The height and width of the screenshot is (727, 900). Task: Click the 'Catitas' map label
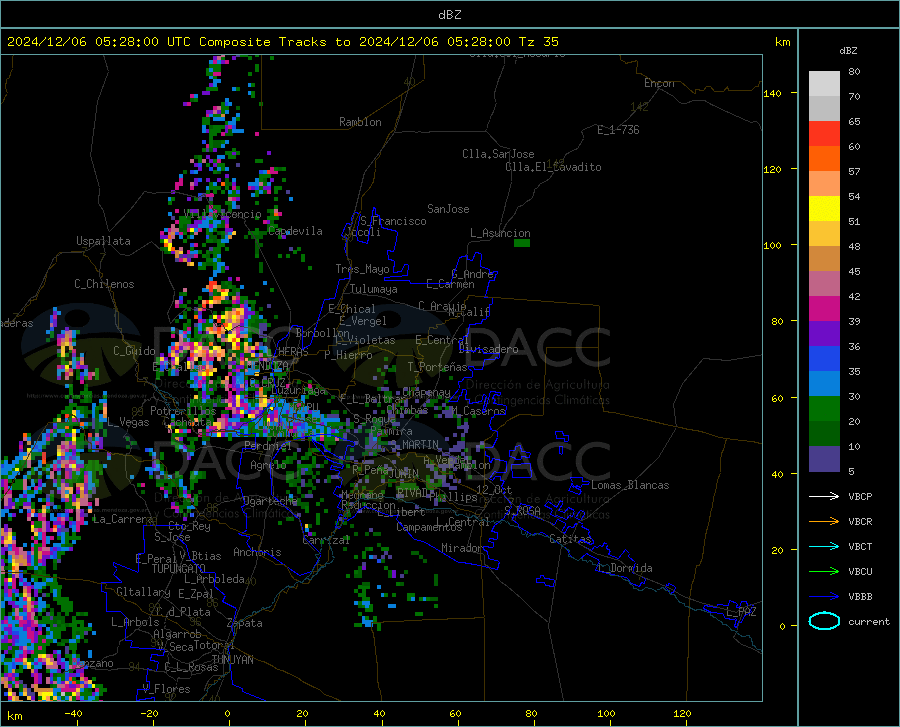tap(570, 539)
